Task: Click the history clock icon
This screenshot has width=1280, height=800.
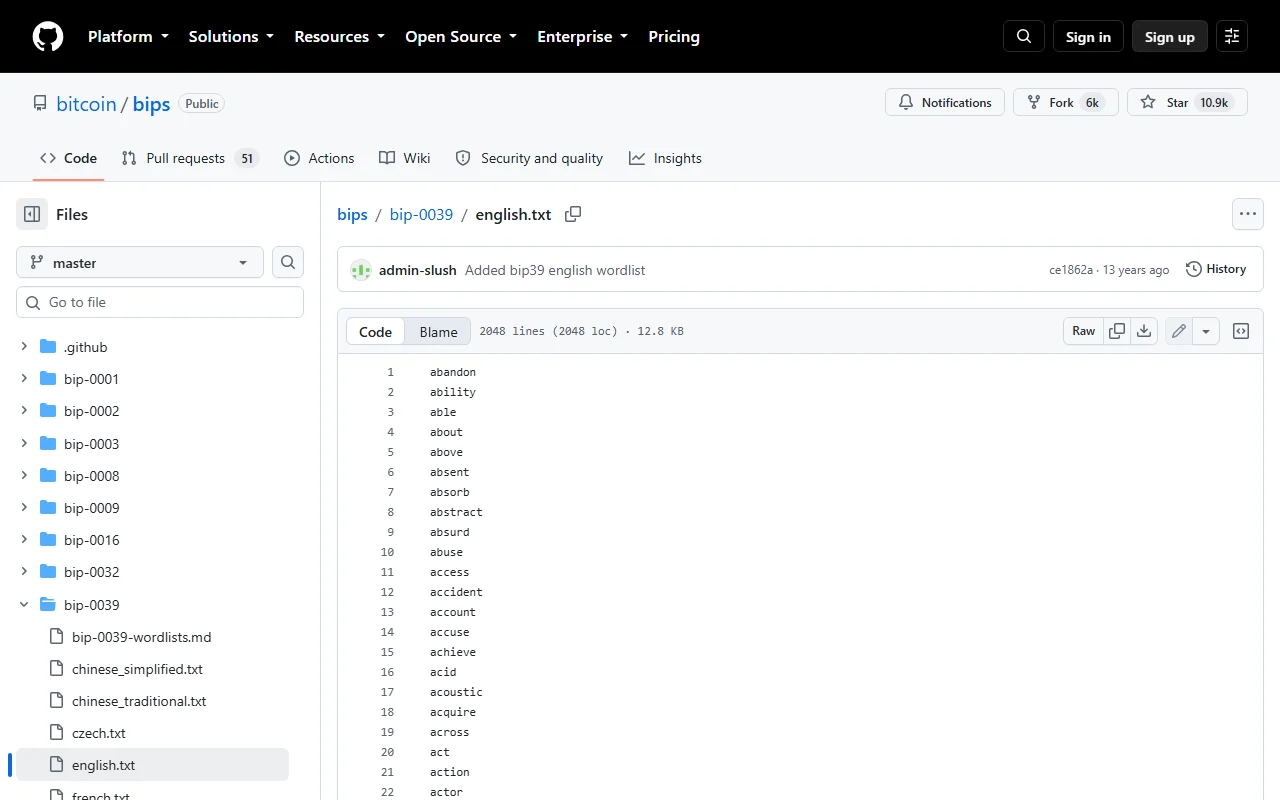Action: click(1194, 269)
